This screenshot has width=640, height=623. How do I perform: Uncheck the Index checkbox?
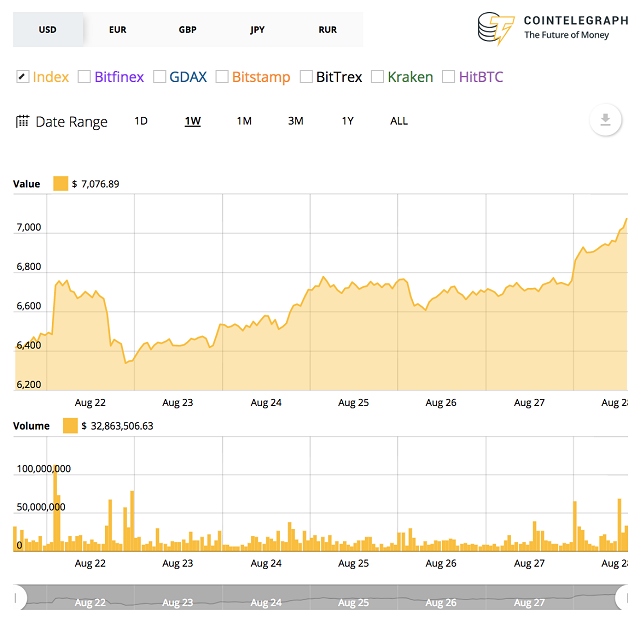(x=23, y=76)
